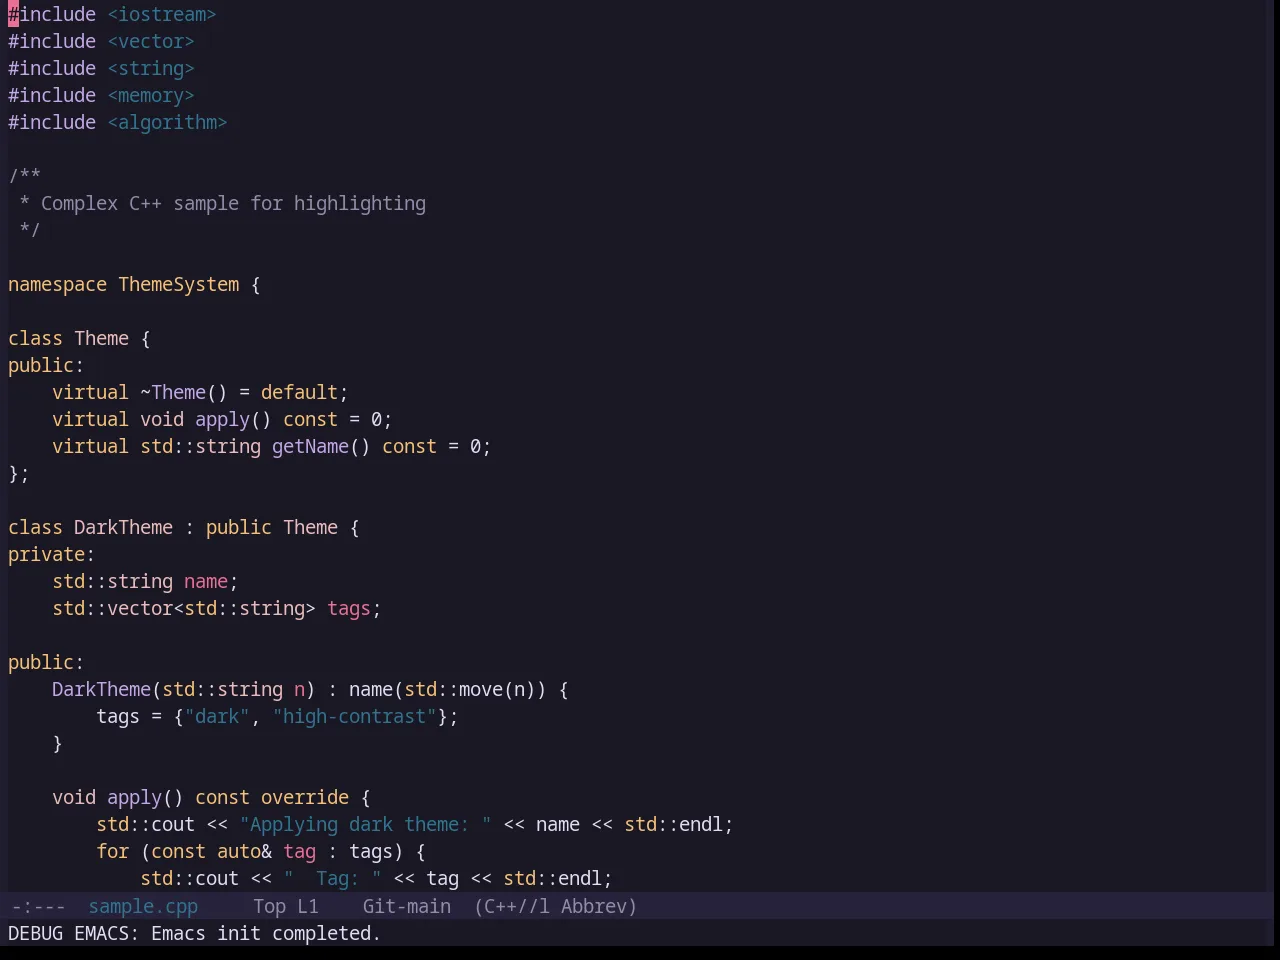The height and width of the screenshot is (960, 1280).
Task: Click 'DarkTheme' in the class declaration line
Action: [x=123, y=527]
